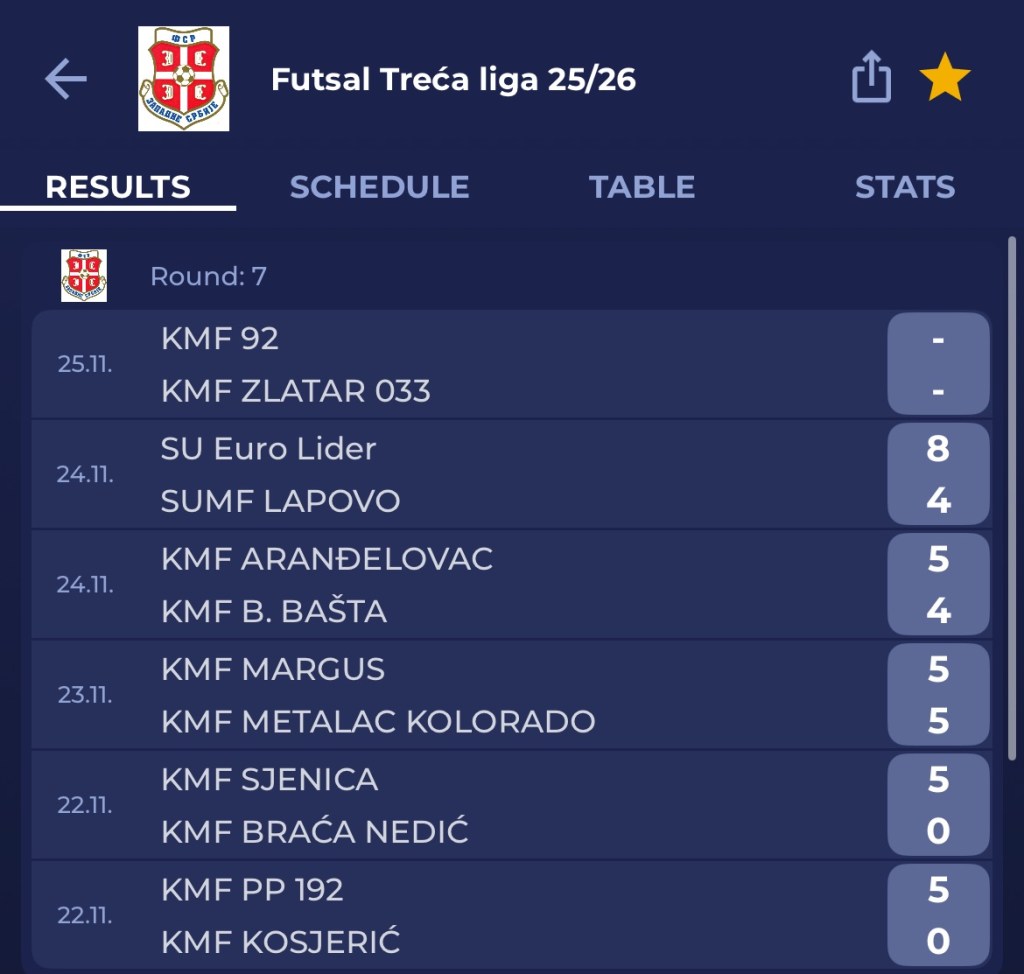Tap the 8-4 score box
Image resolution: width=1024 pixels, height=974 pixels.
[937, 474]
